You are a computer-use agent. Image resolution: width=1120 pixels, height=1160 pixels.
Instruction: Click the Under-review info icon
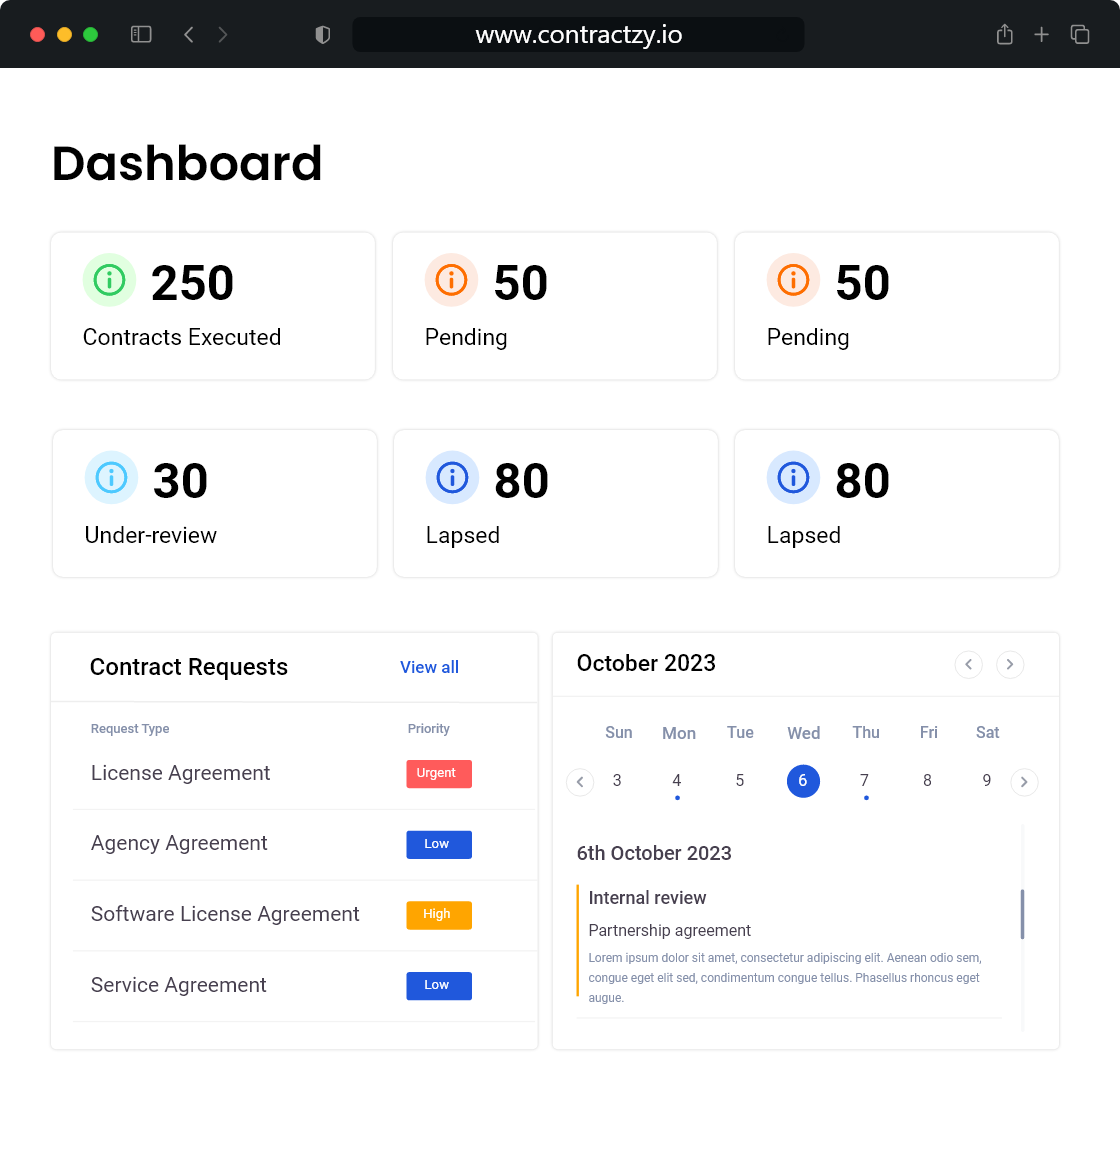(111, 477)
